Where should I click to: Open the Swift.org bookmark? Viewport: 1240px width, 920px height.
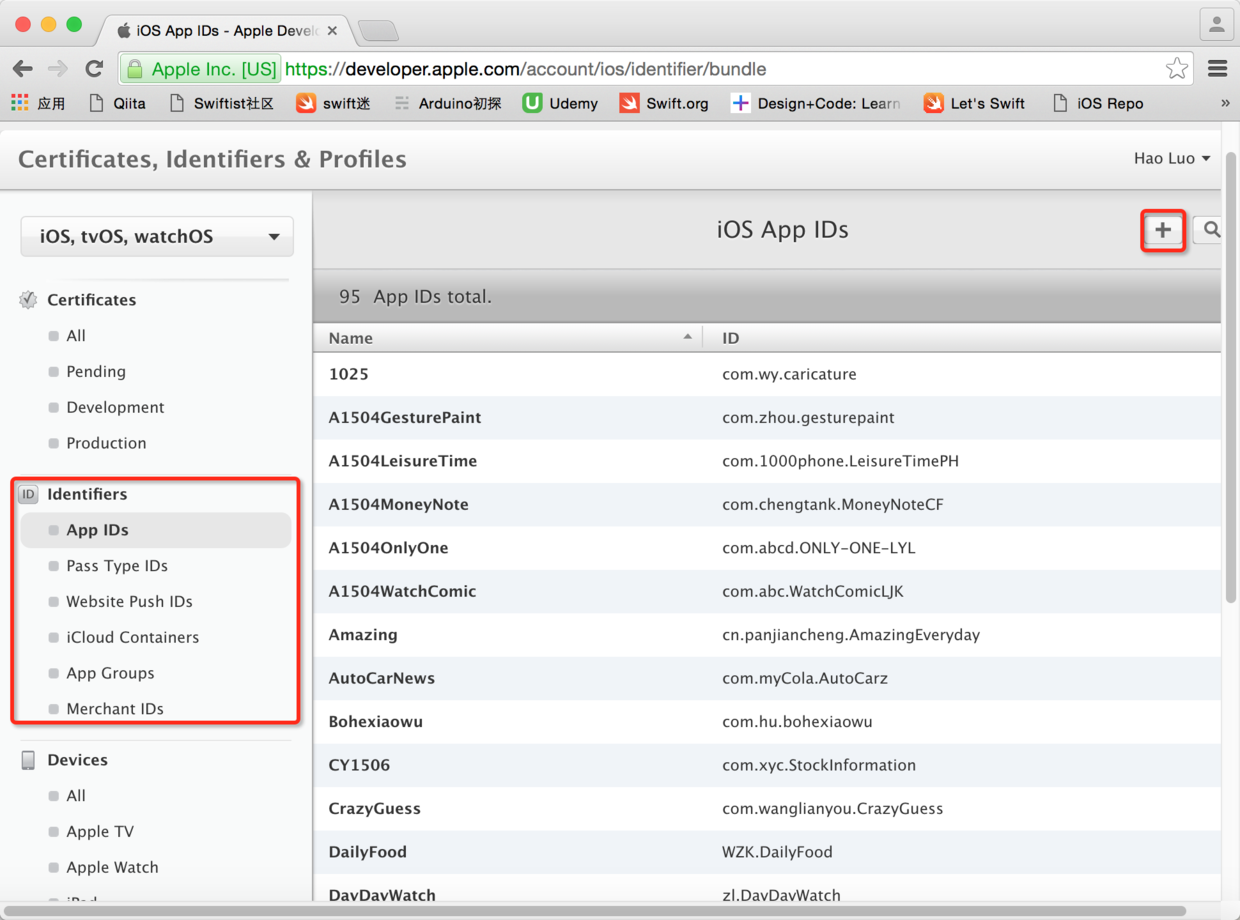coord(664,103)
